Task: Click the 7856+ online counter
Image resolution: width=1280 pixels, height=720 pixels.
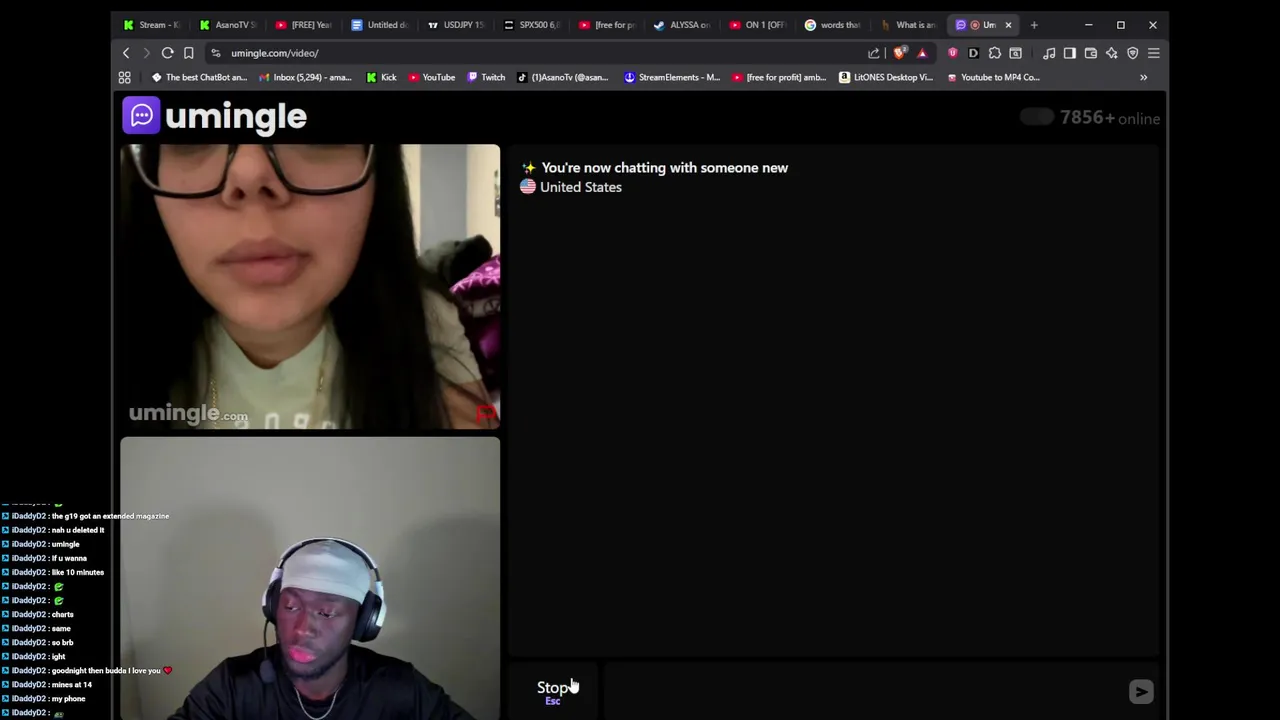Action: click(x=1110, y=118)
